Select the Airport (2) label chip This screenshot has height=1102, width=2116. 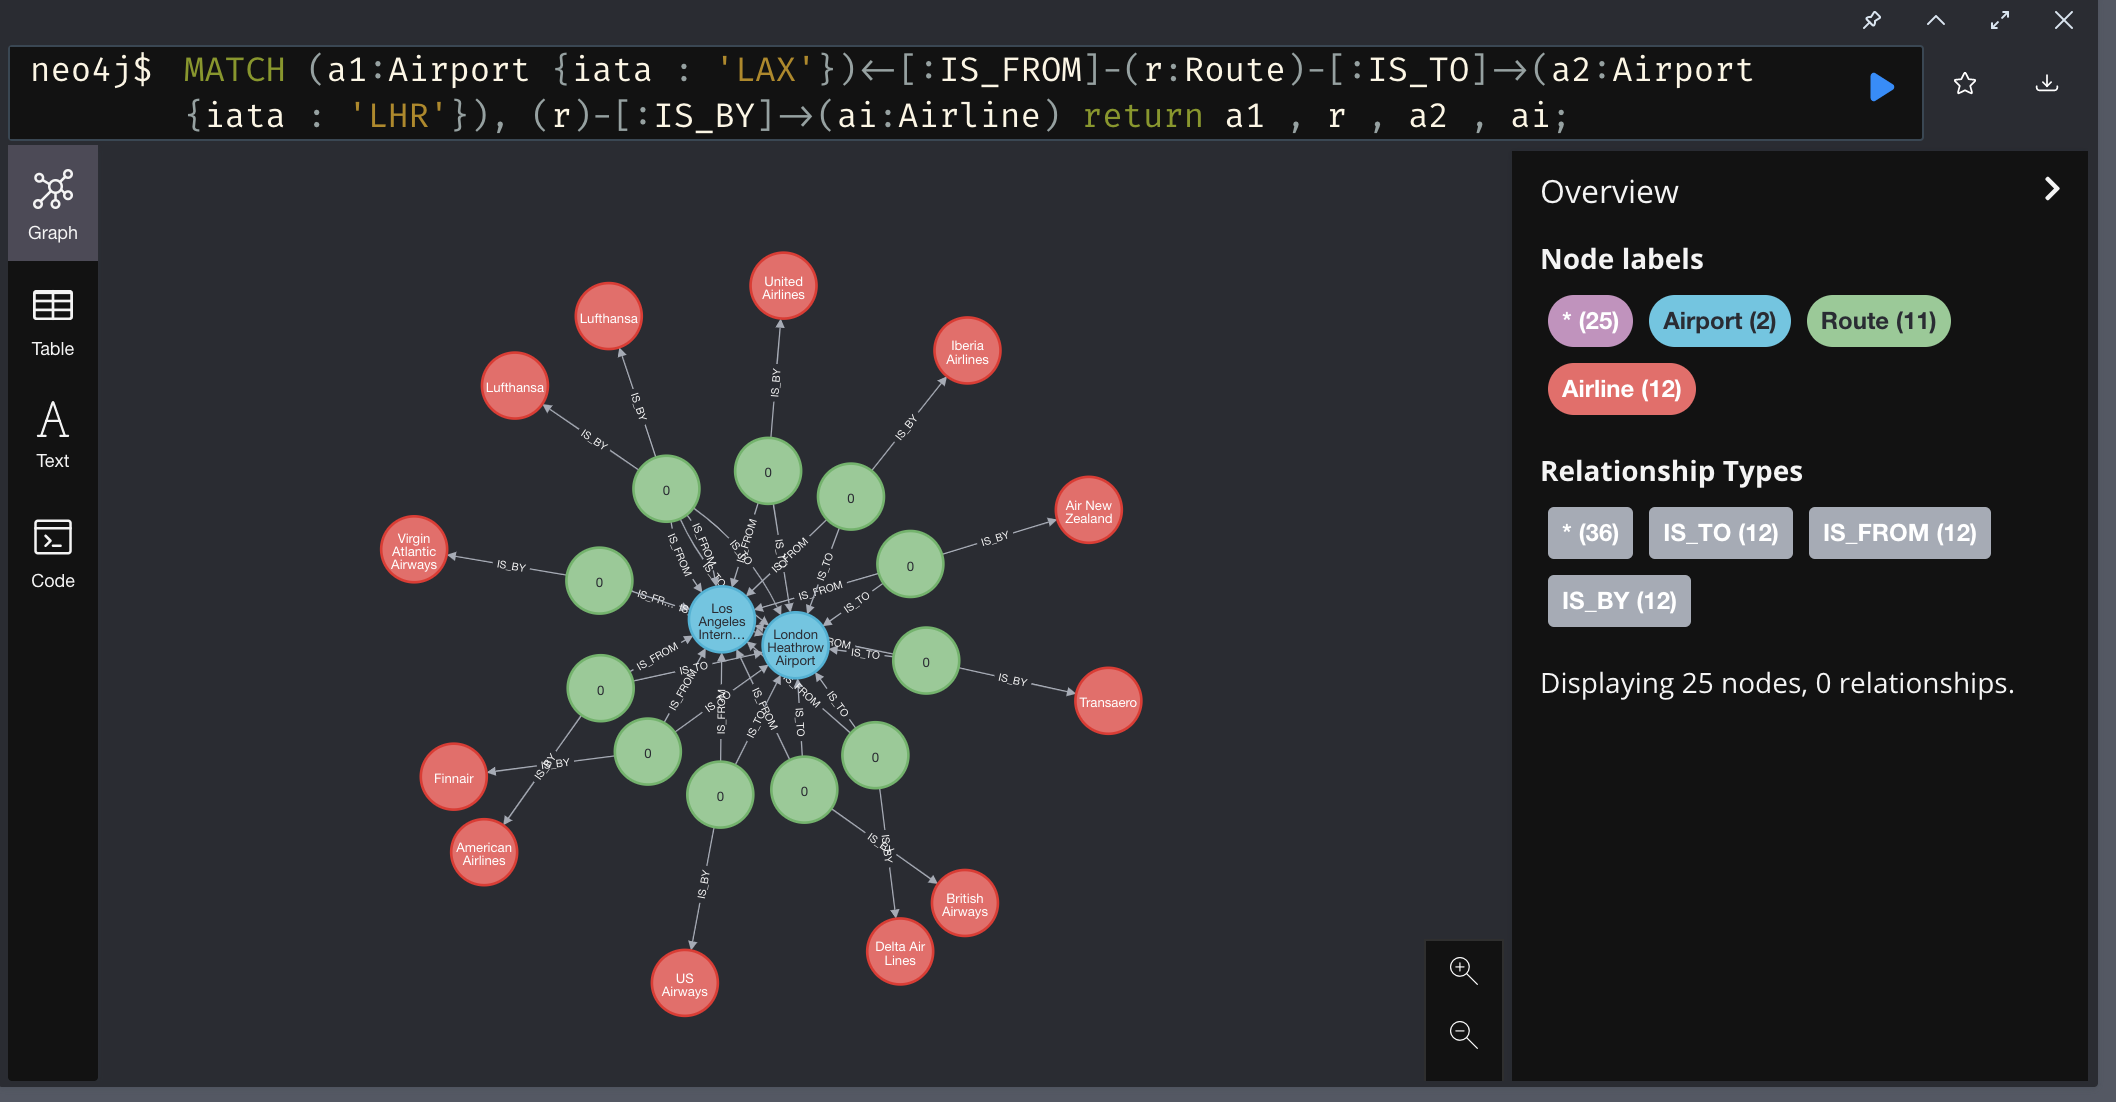point(1719,321)
